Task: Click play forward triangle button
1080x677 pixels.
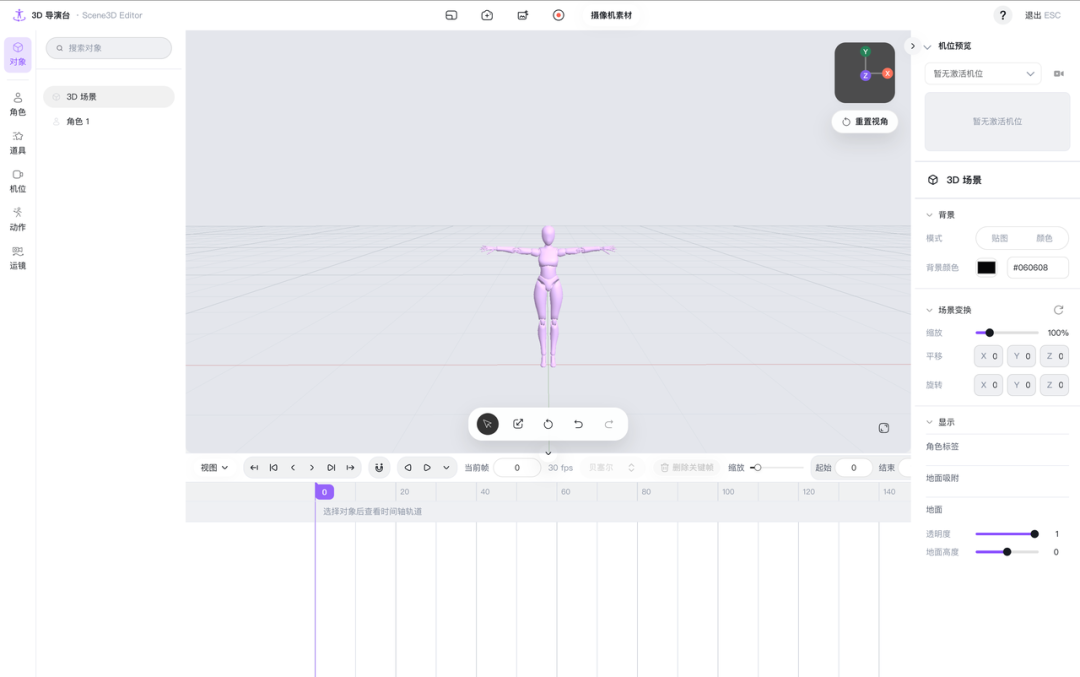Action: pyautogui.click(x=427, y=468)
